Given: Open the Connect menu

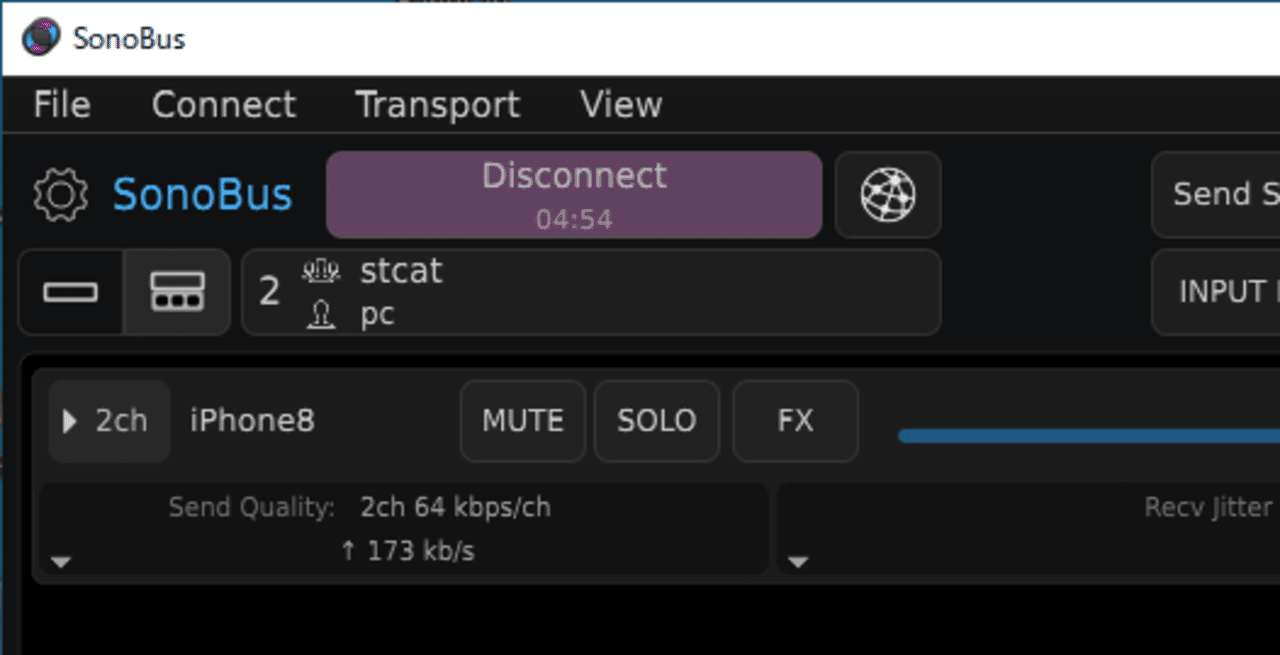Looking at the screenshot, I should coord(223,105).
